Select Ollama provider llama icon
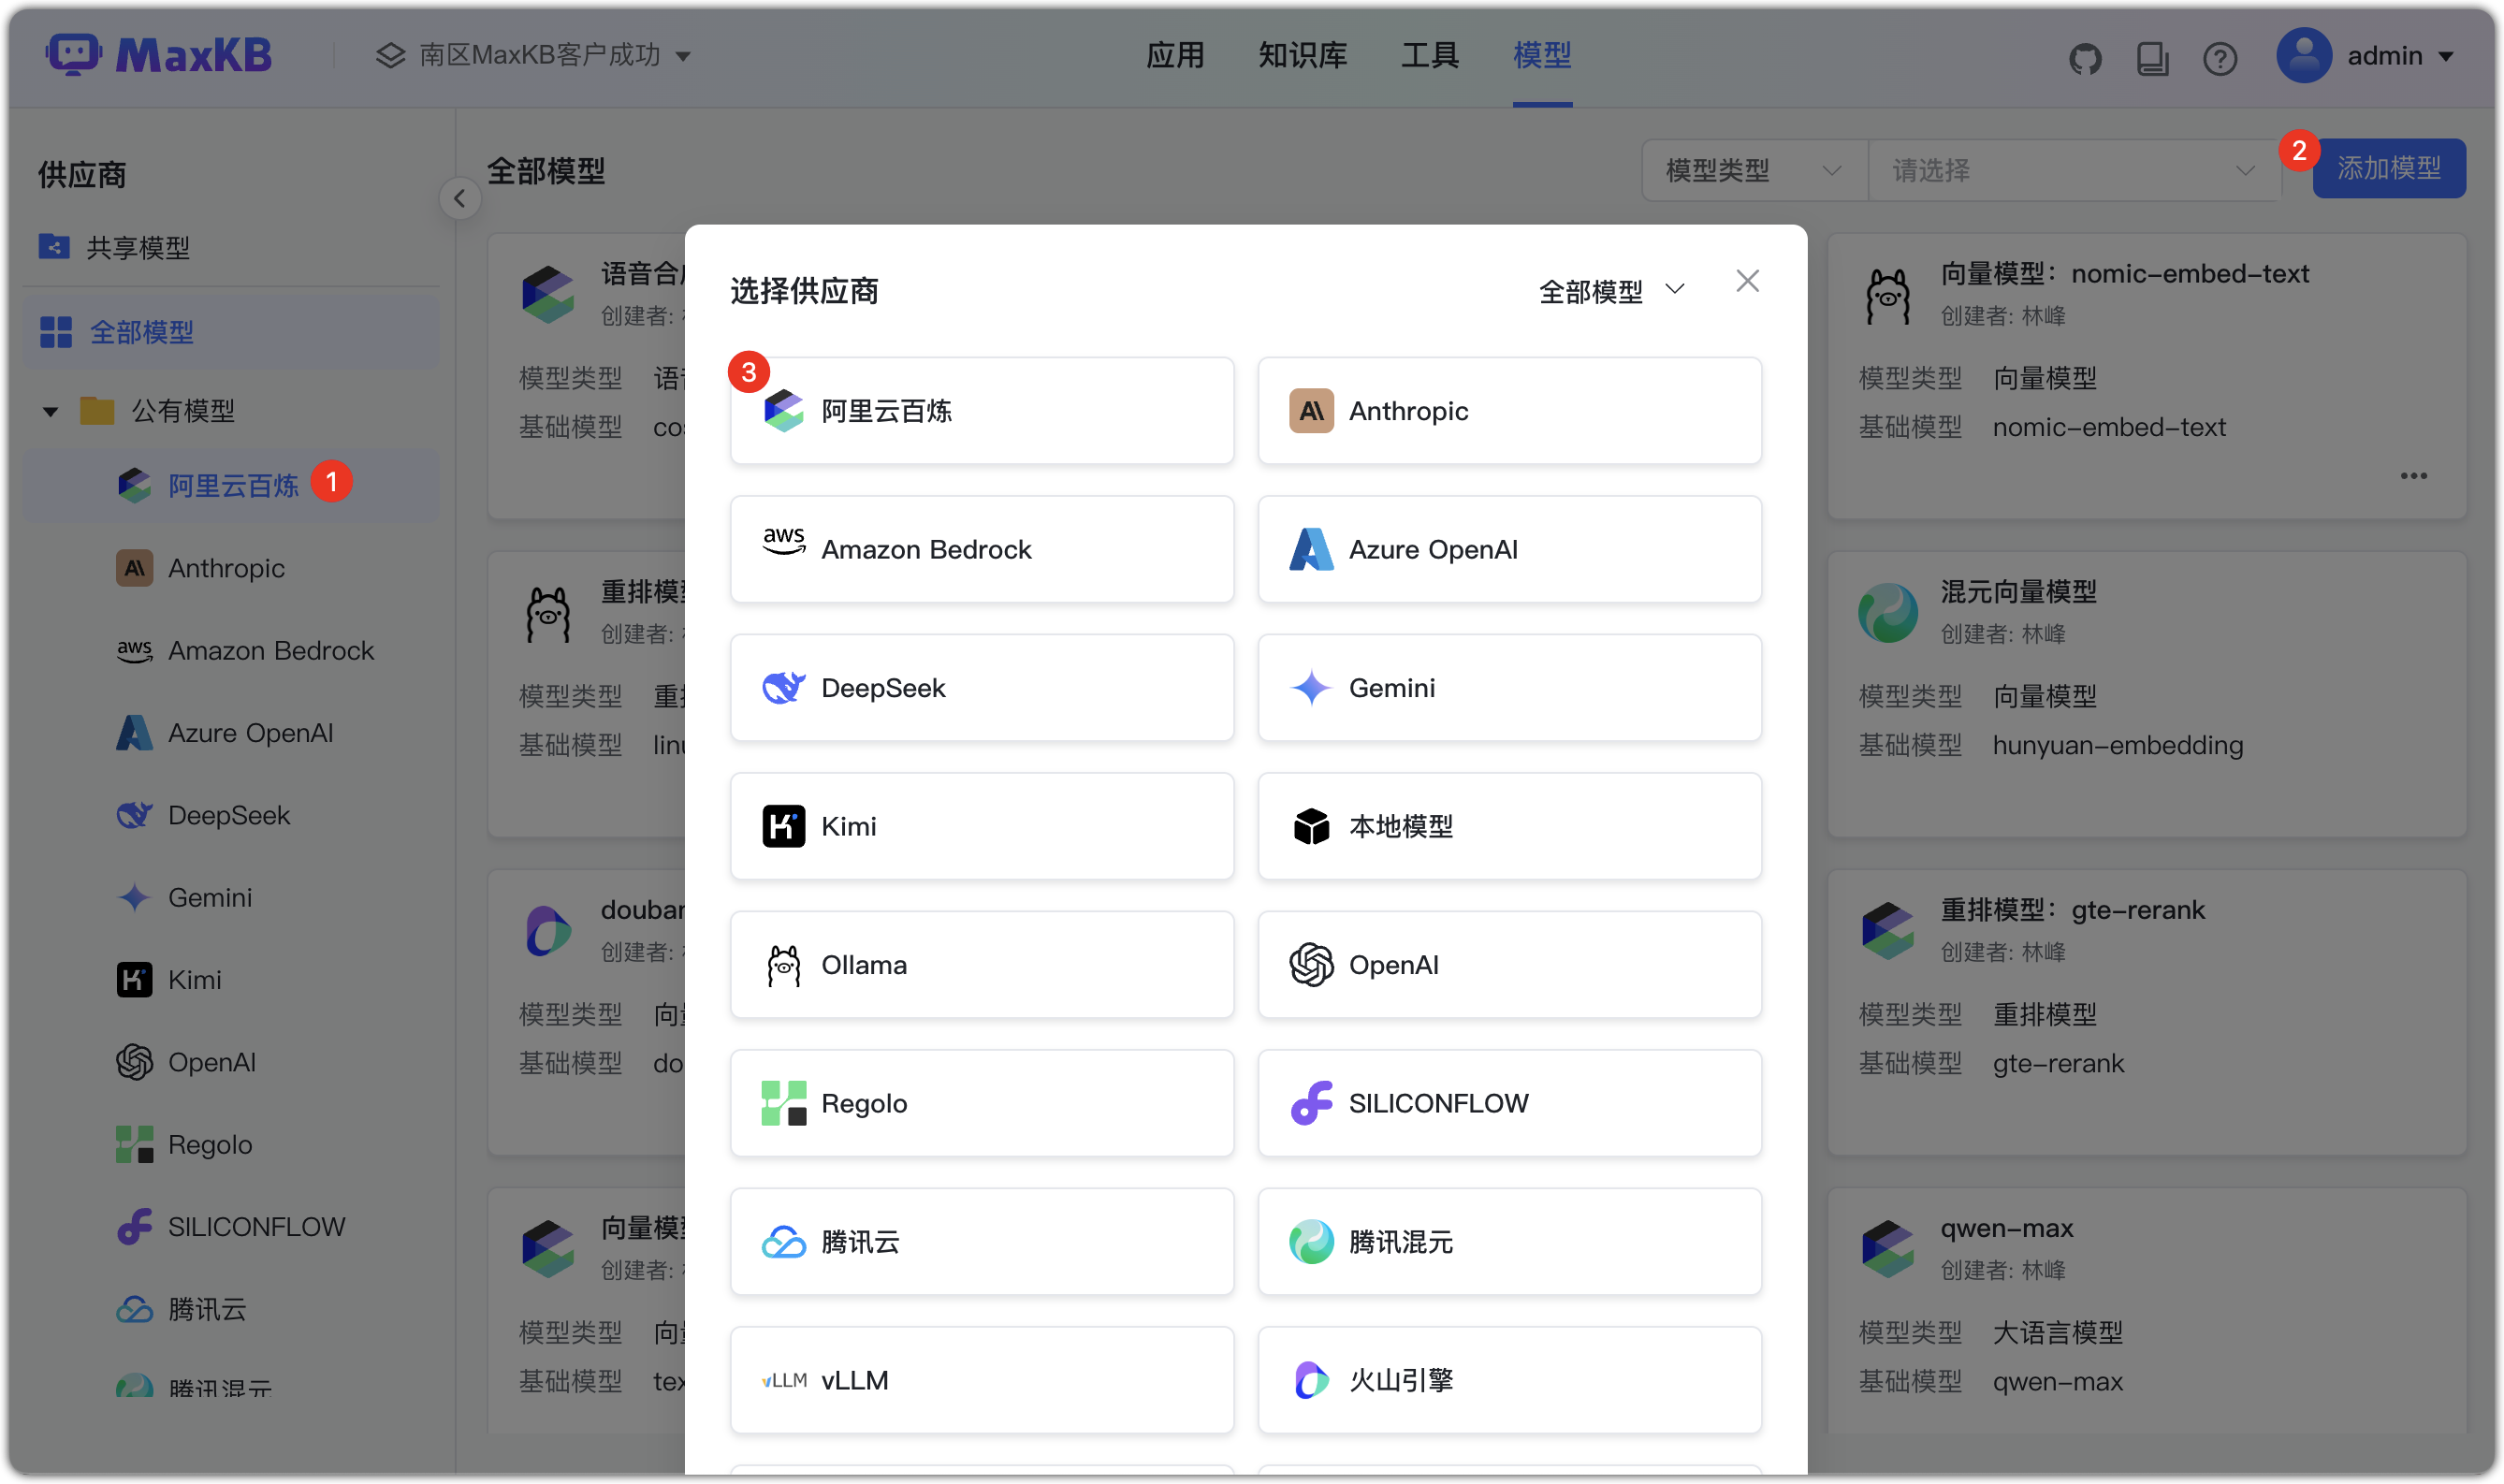2504x1484 pixels. pos(783,965)
